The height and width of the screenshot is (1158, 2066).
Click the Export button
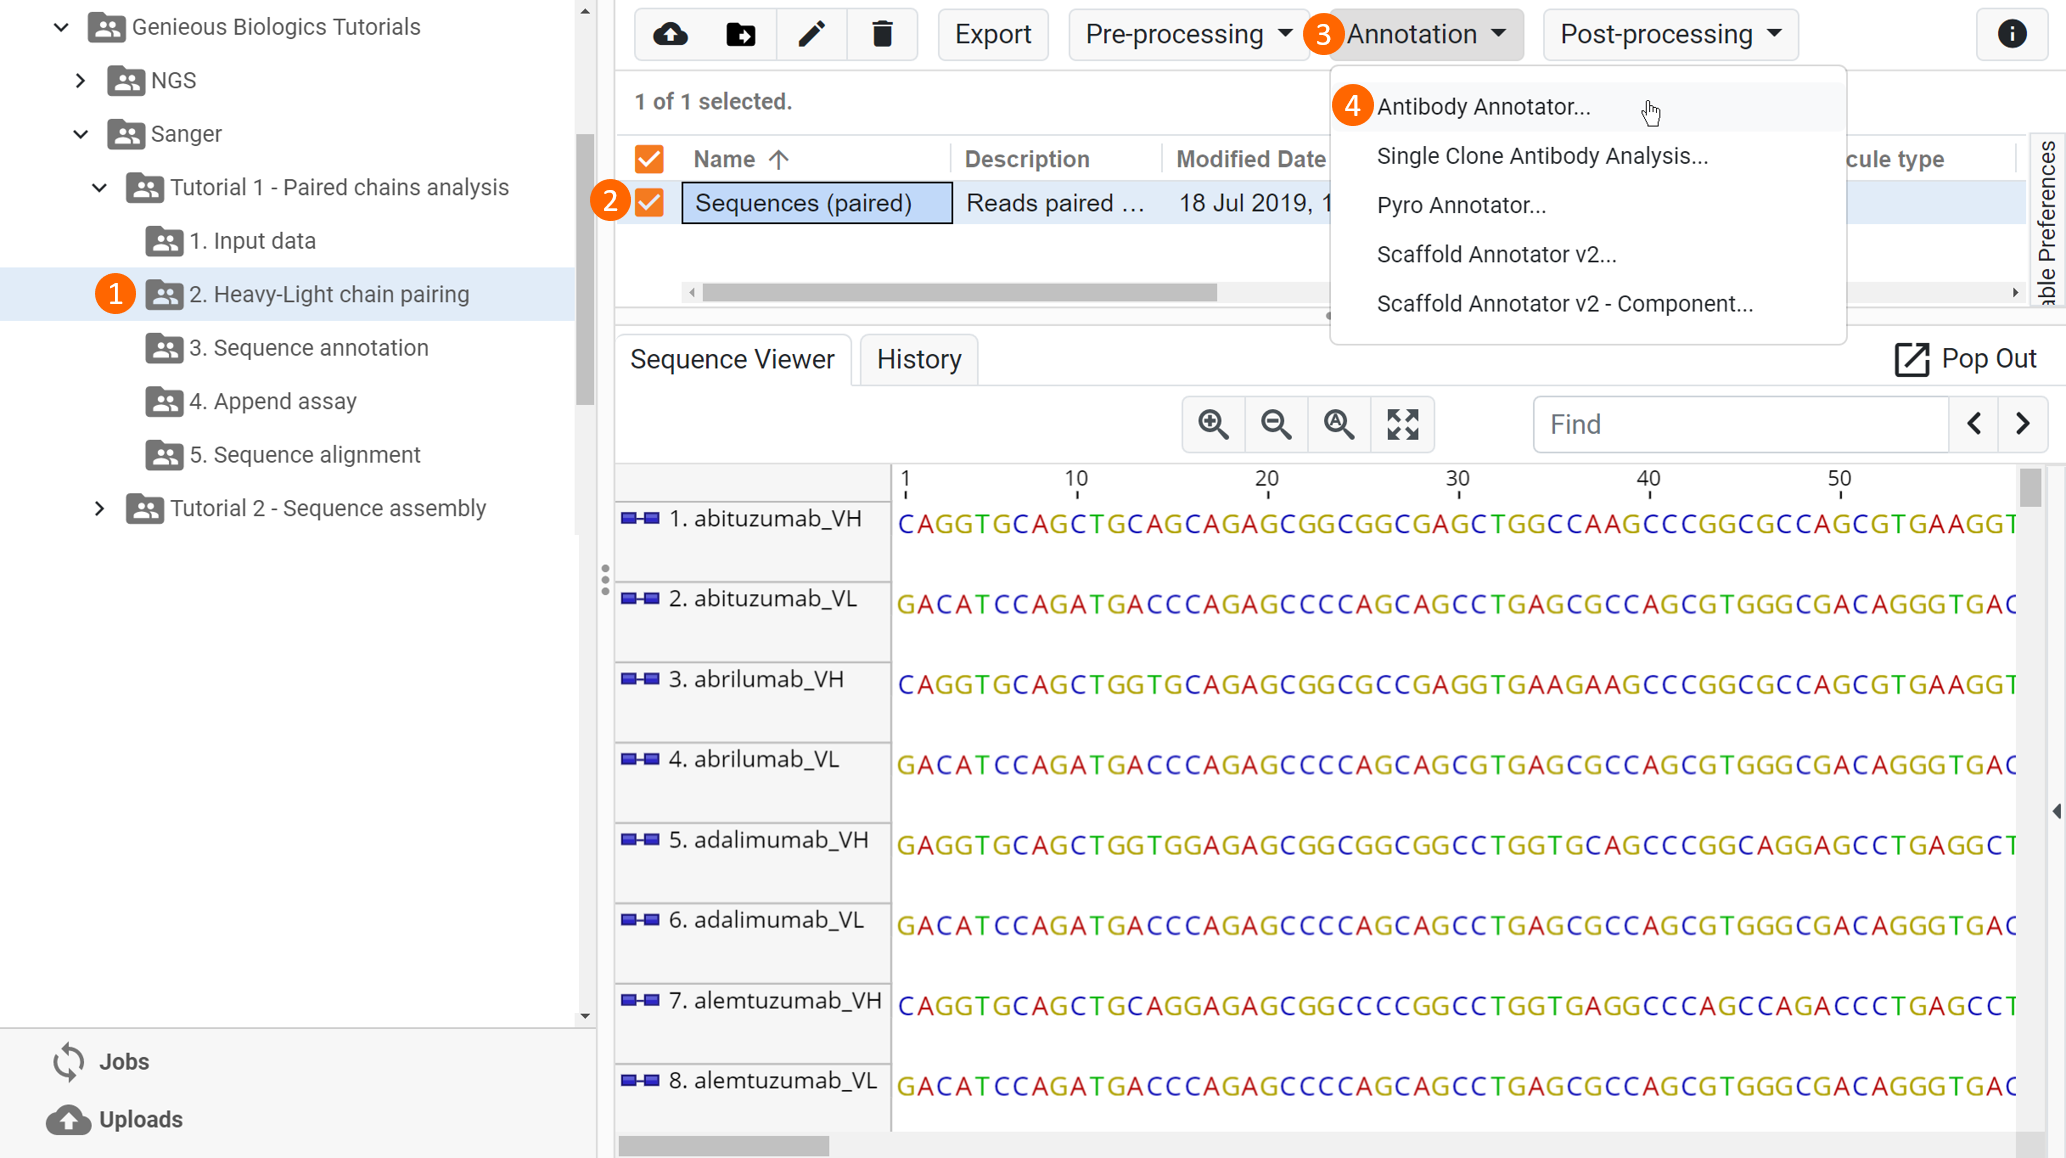(x=993, y=35)
